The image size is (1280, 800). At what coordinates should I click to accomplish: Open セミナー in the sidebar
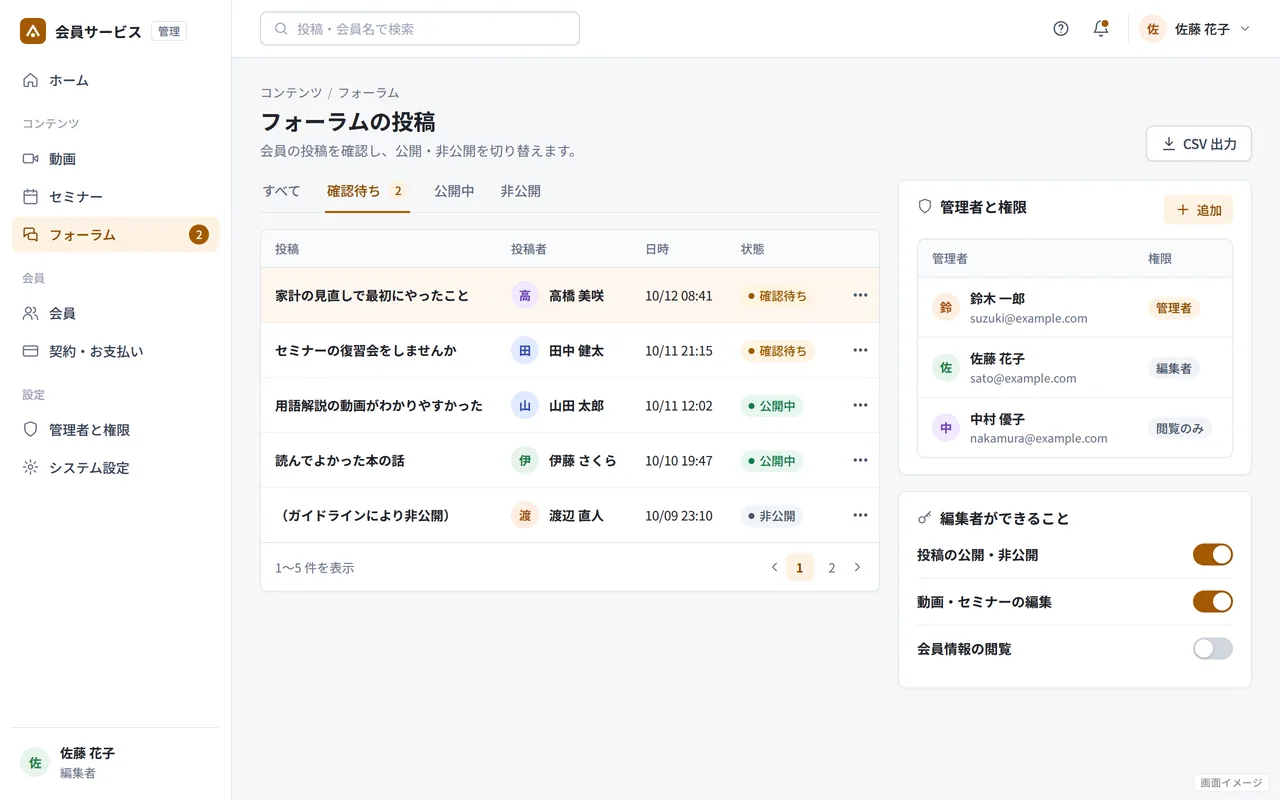116,196
